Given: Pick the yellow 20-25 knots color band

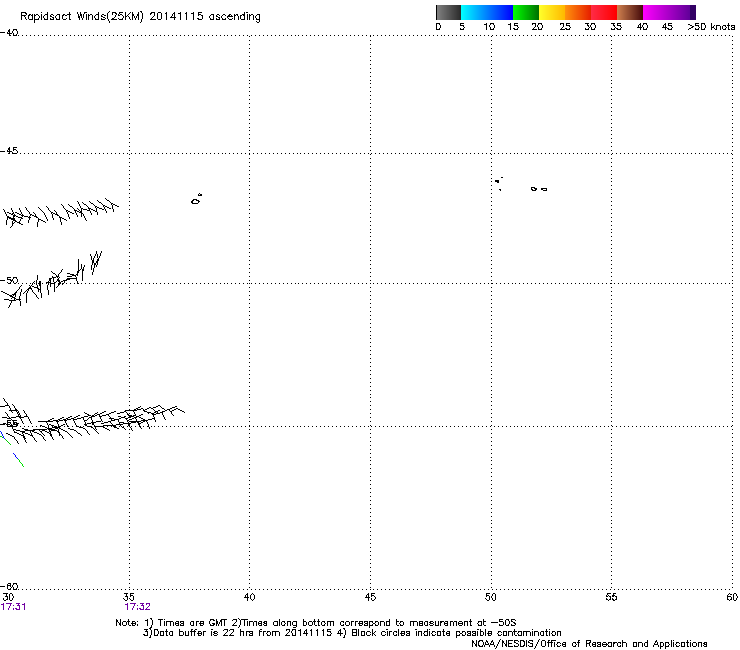Looking at the screenshot, I should (552, 12).
